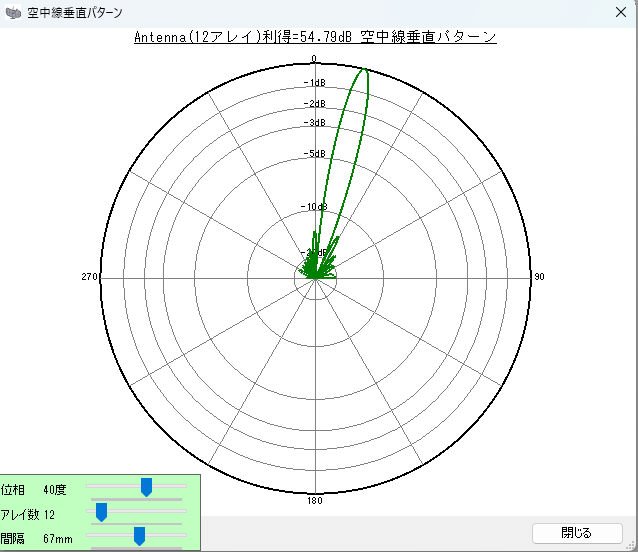This screenshot has width=638, height=552.
Task: Click the 位相 slider handle
Action: pyautogui.click(x=146, y=487)
